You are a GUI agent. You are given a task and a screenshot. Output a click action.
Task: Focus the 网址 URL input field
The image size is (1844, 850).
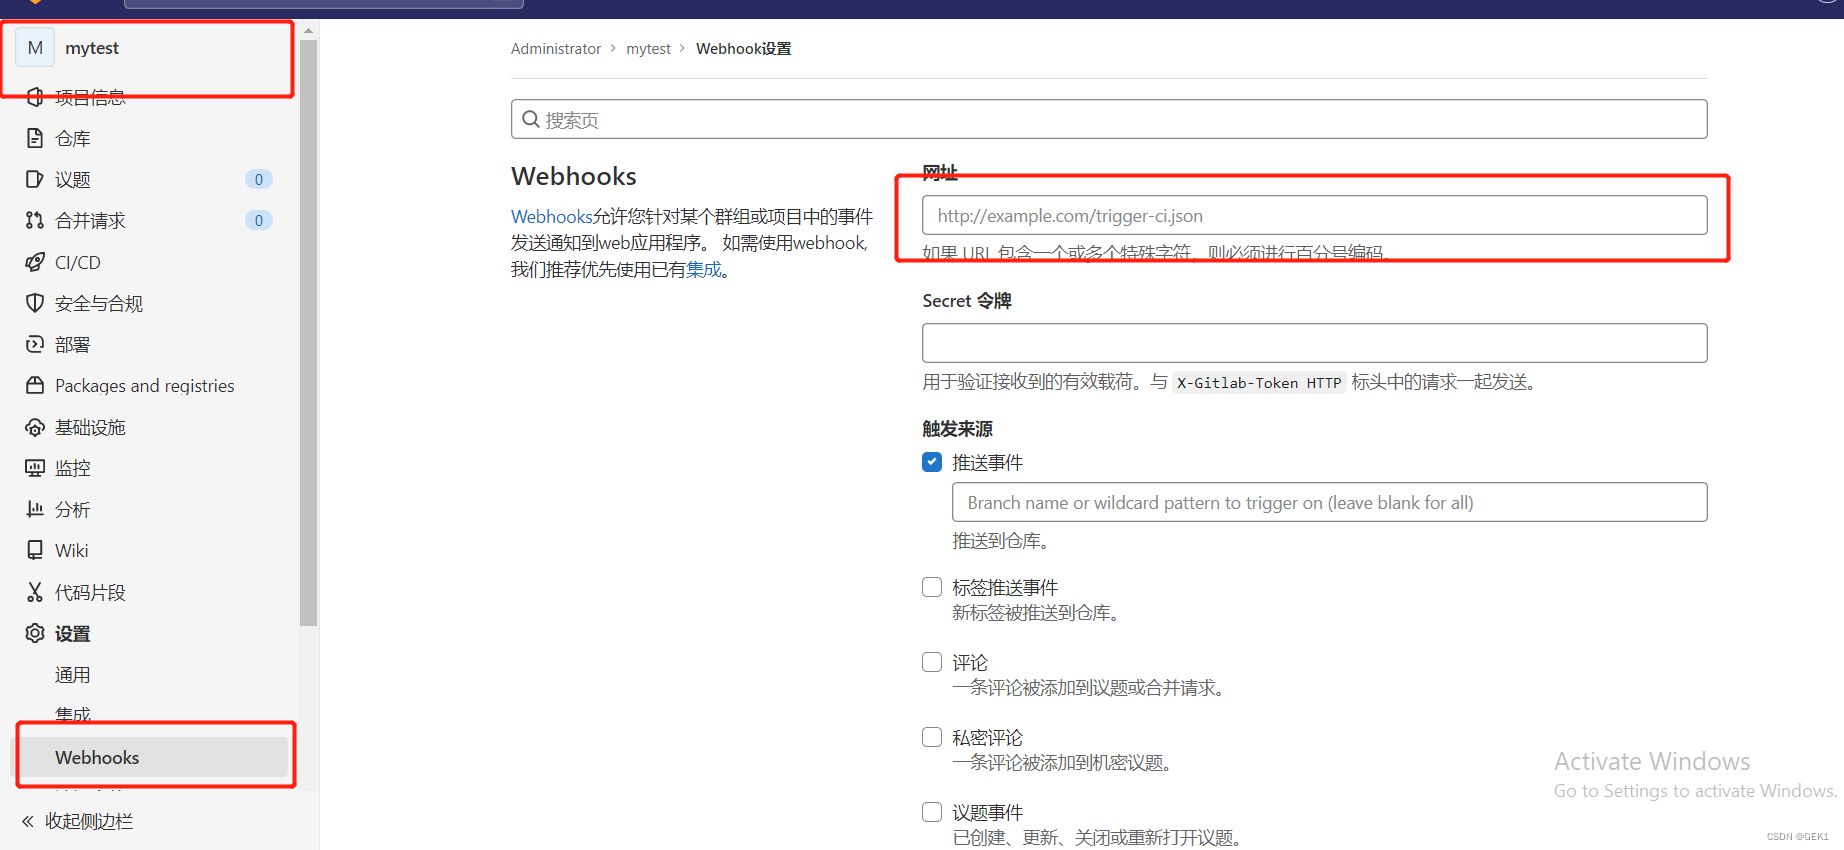tap(1314, 215)
